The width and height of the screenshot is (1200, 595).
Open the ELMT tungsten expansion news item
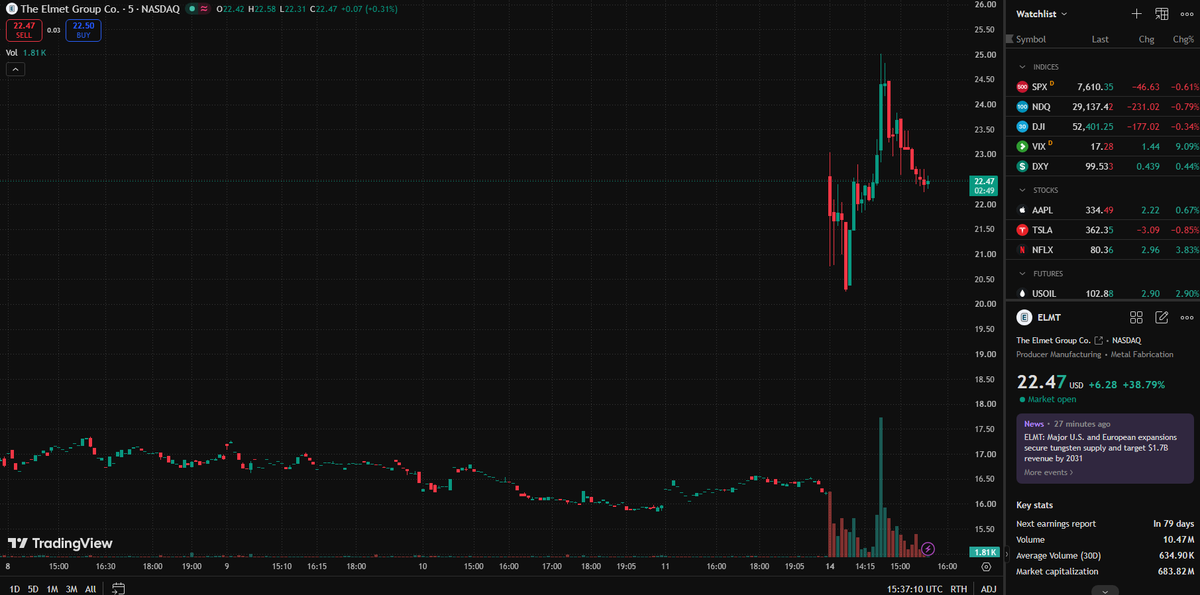(1105, 448)
